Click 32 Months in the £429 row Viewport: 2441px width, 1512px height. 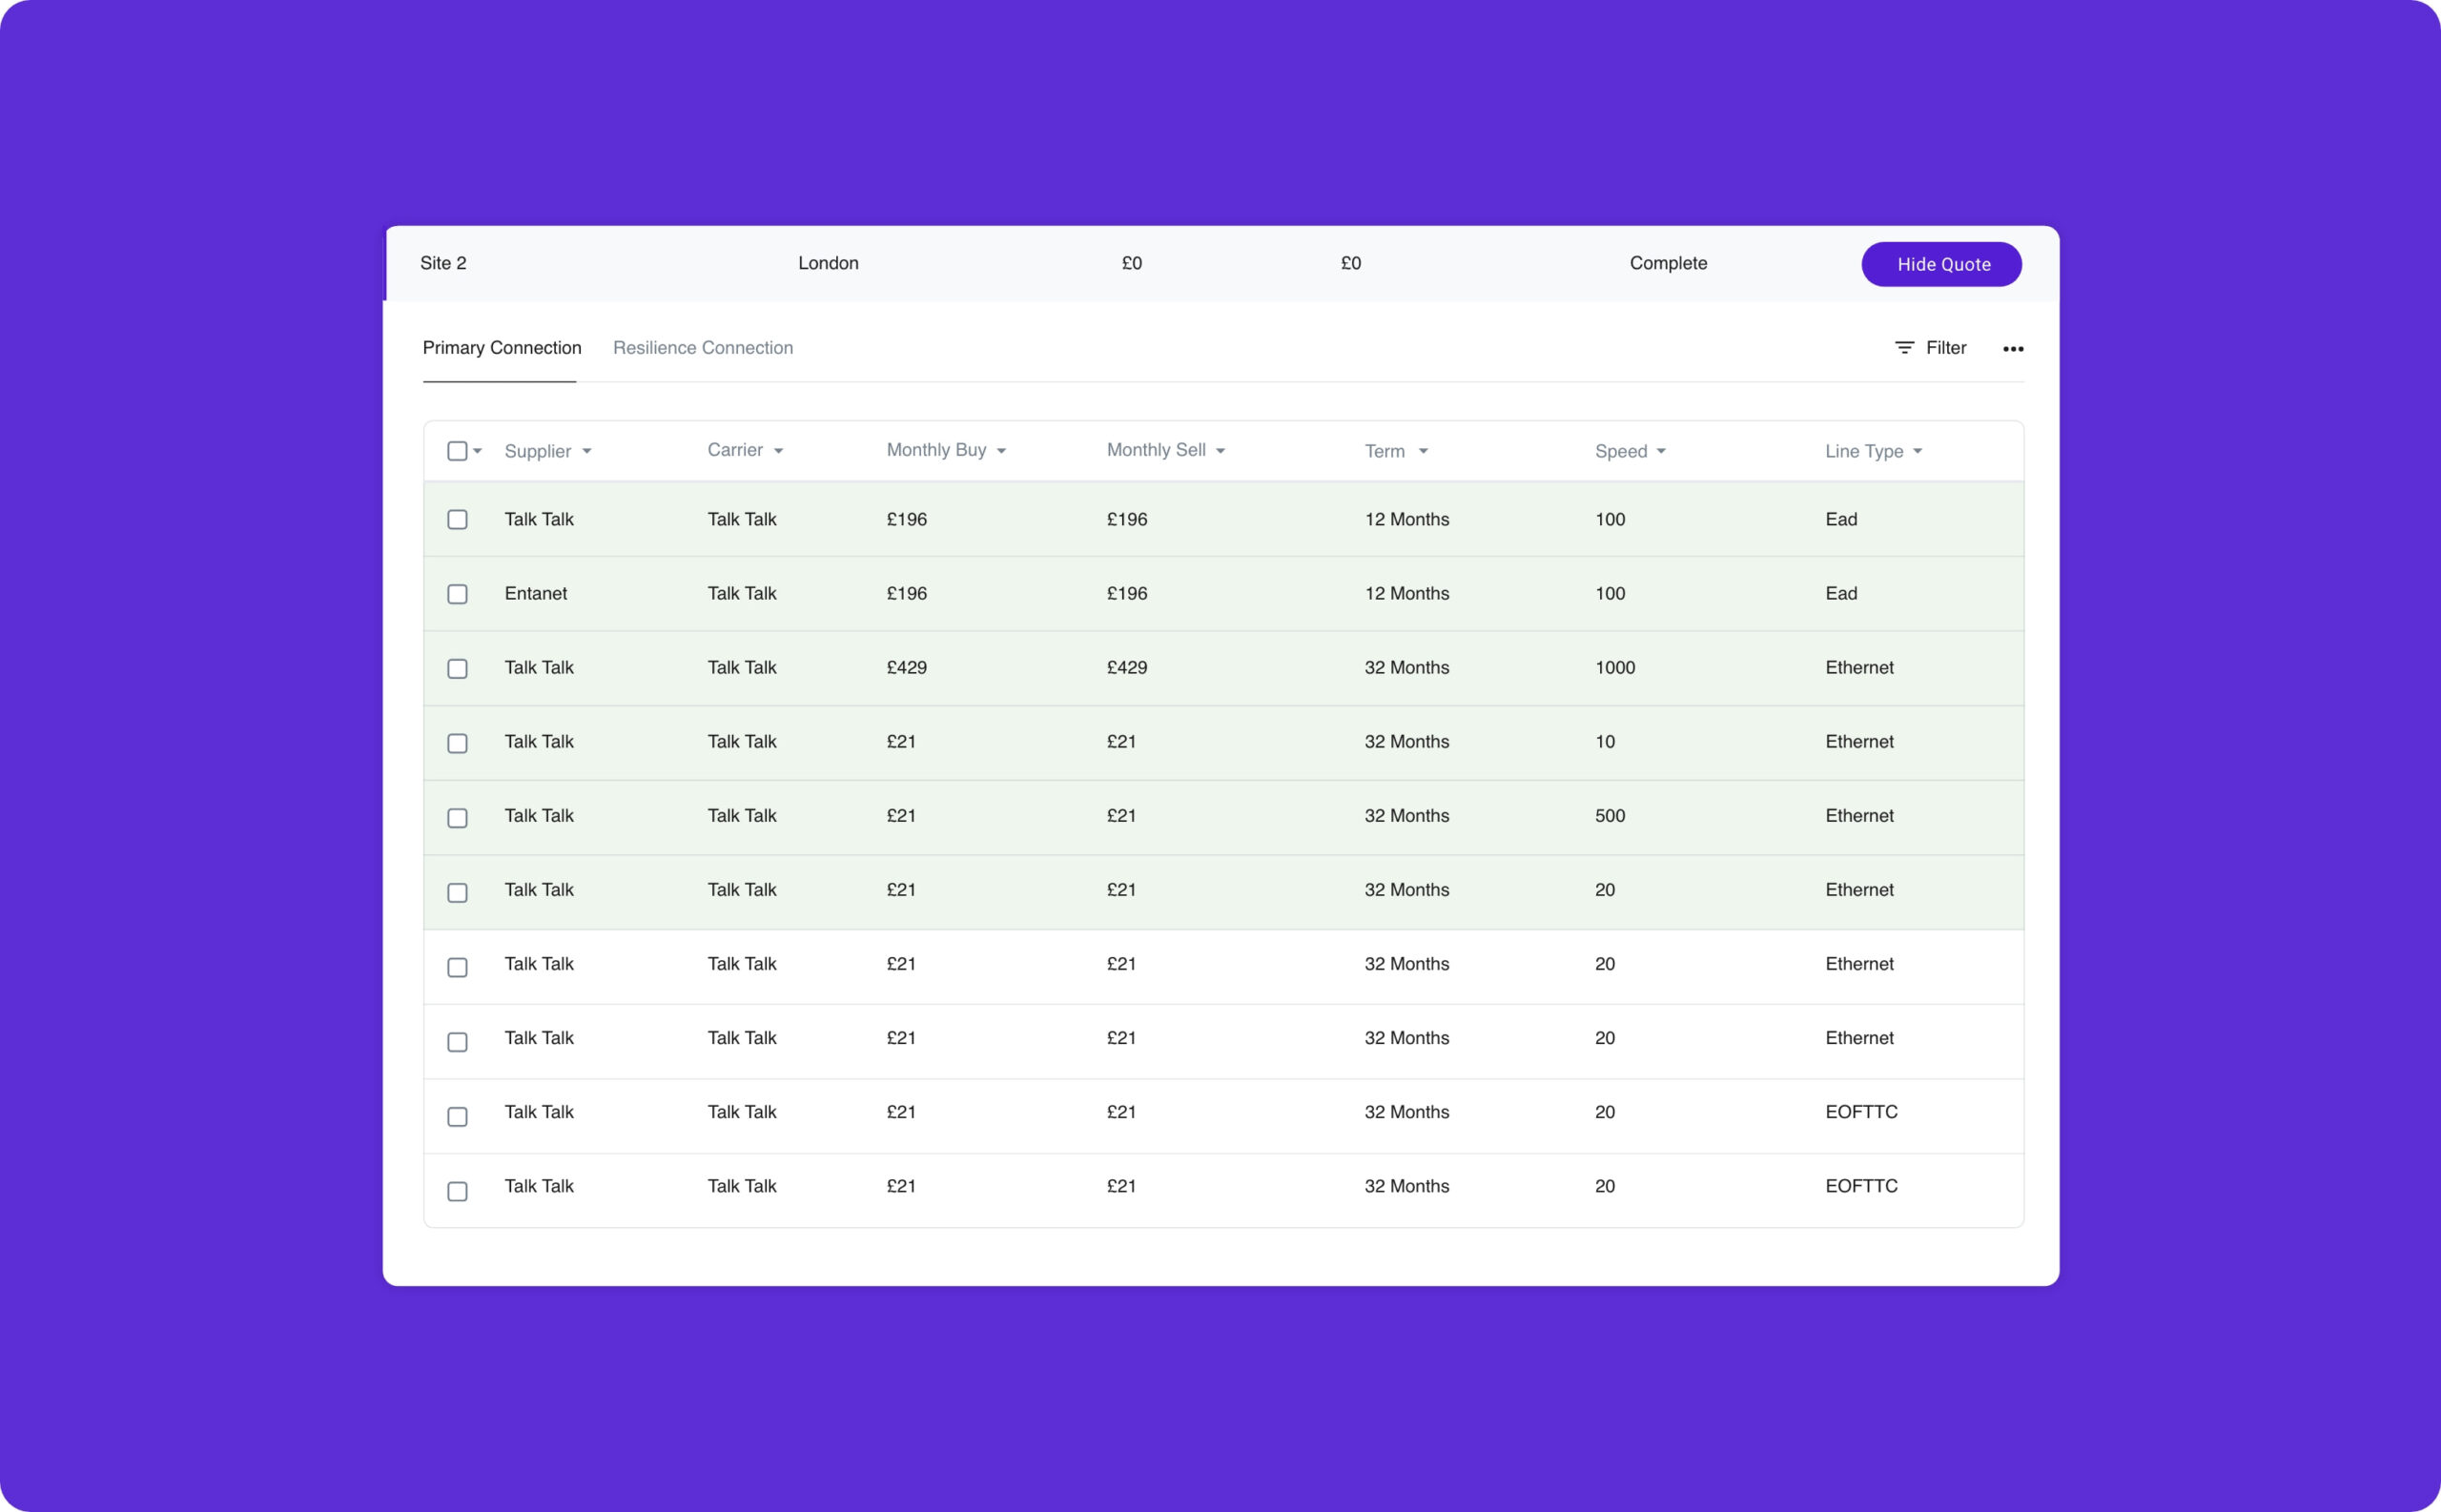[1406, 667]
